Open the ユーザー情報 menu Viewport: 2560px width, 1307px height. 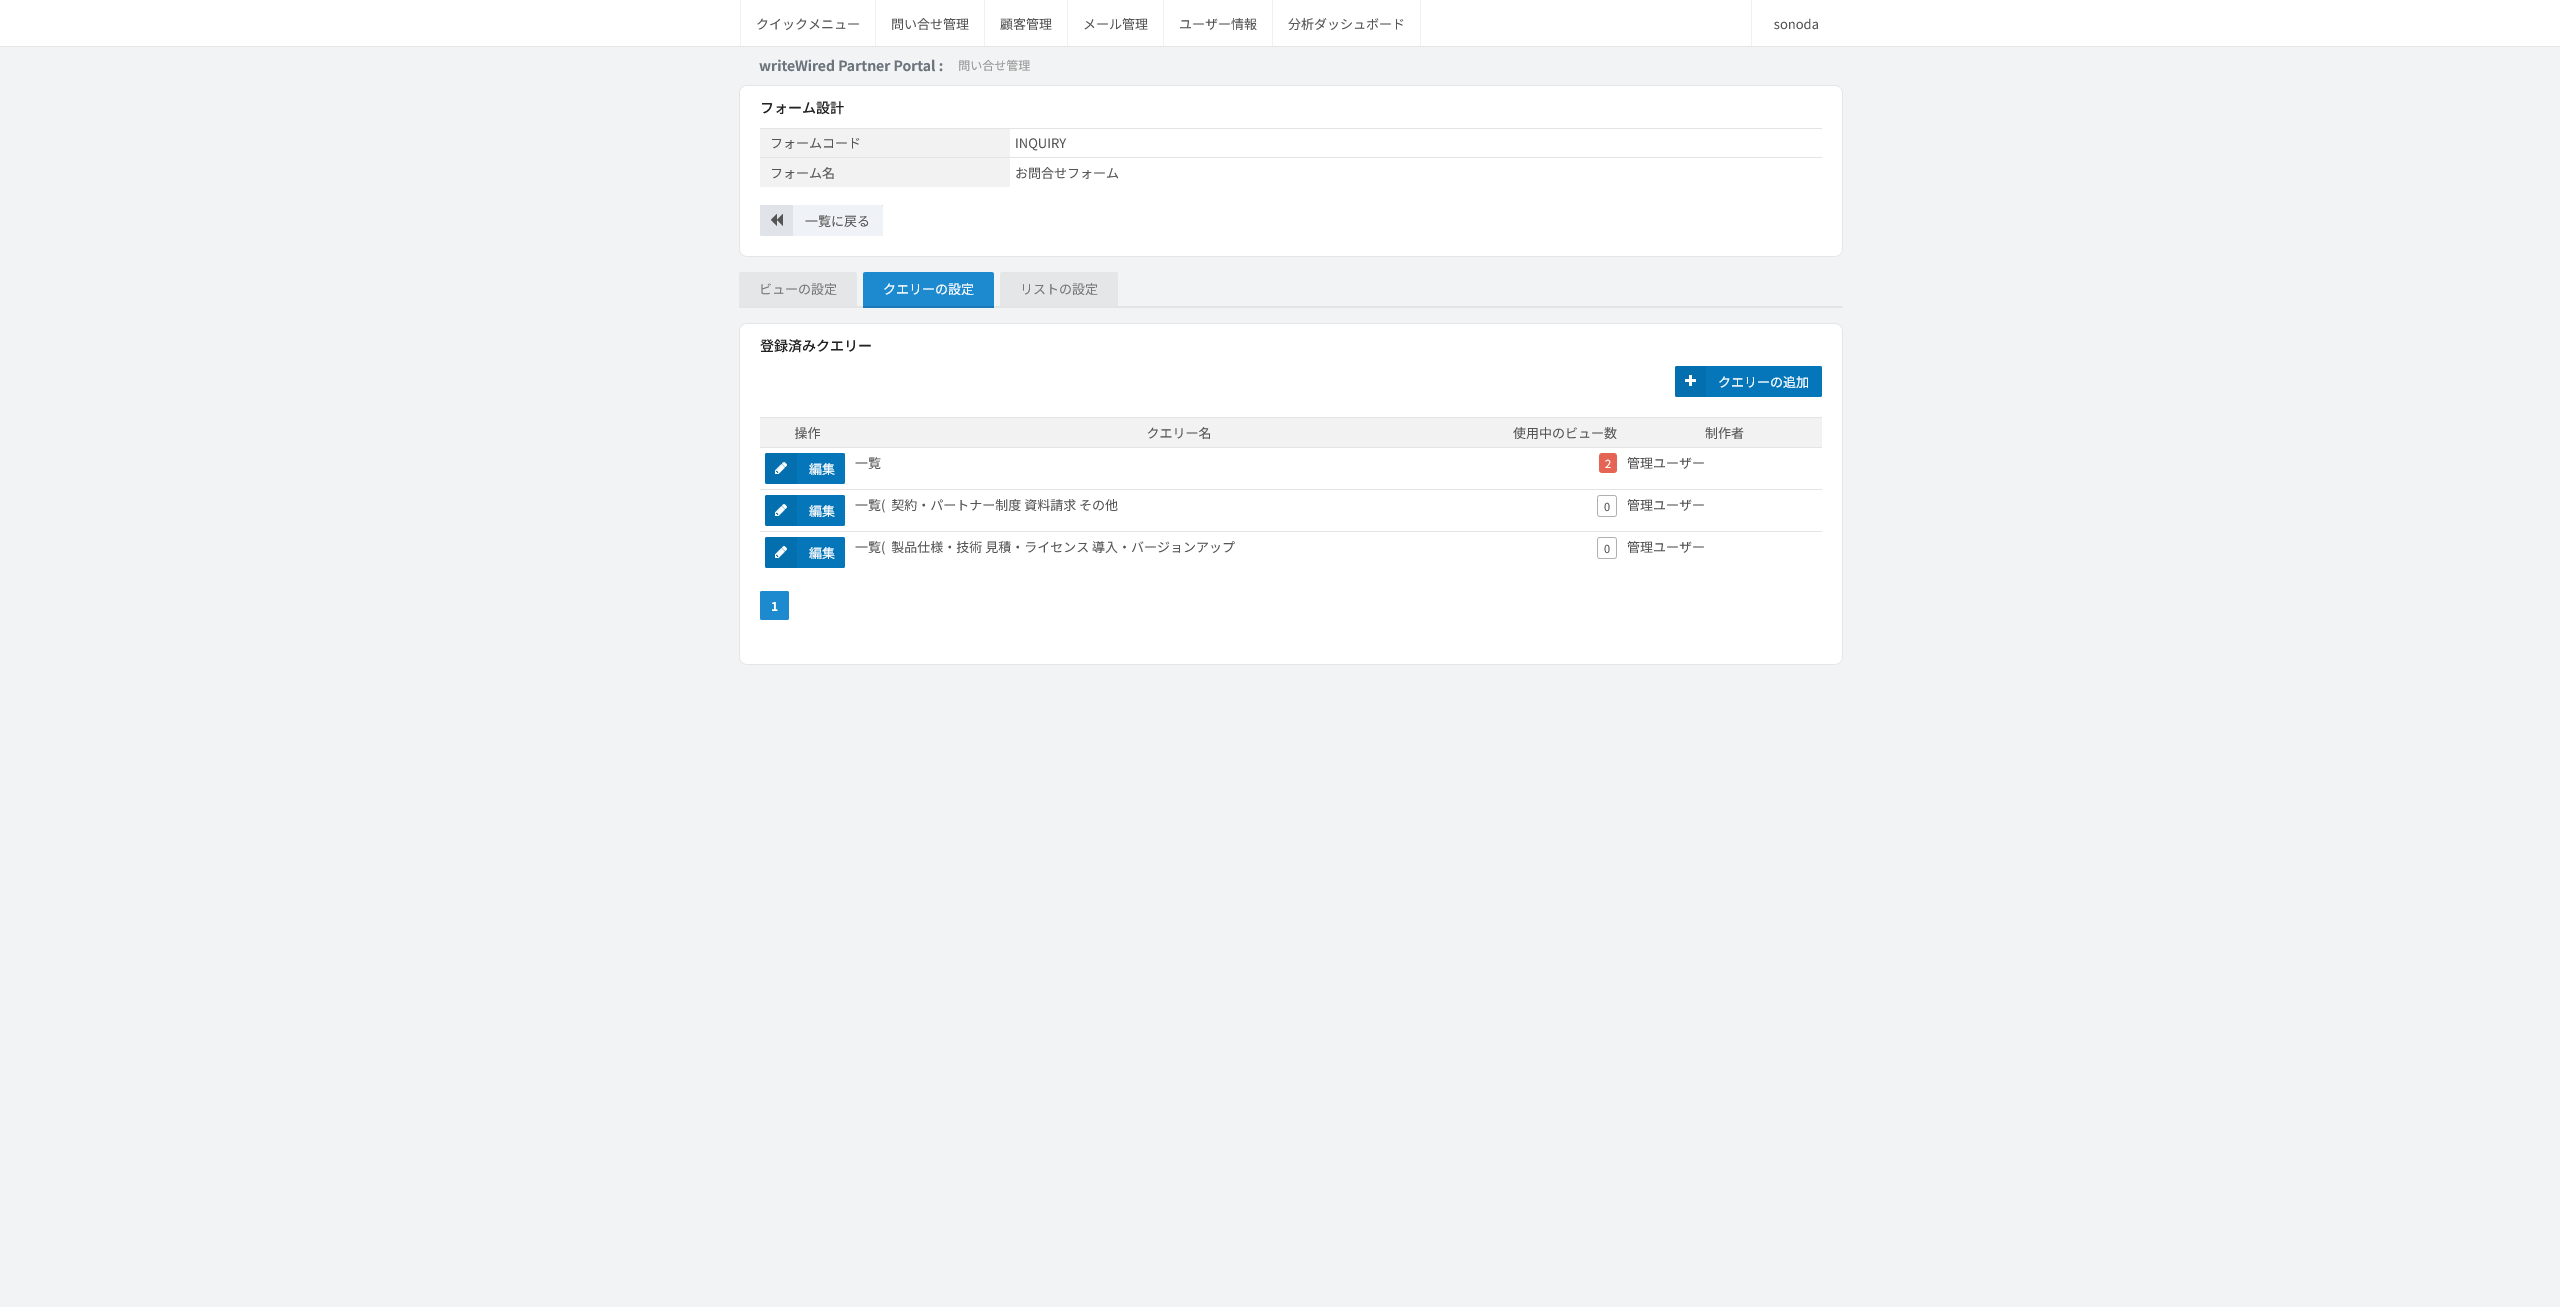click(1218, 24)
